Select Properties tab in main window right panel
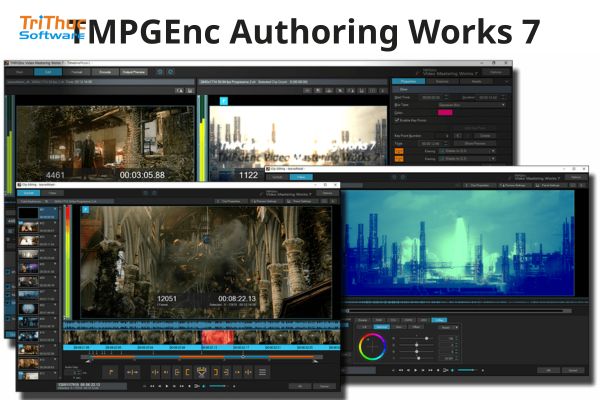The width and height of the screenshot is (600, 400). [x=408, y=82]
